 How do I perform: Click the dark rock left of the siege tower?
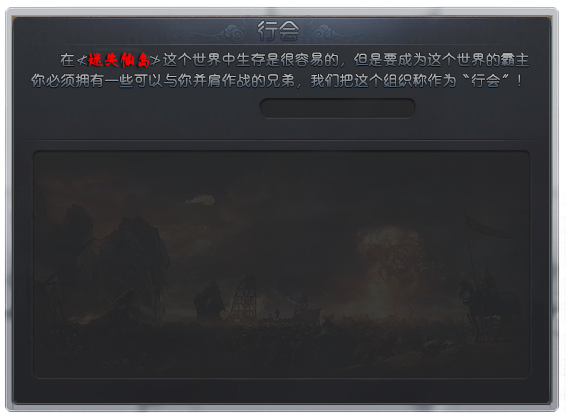click(209, 300)
